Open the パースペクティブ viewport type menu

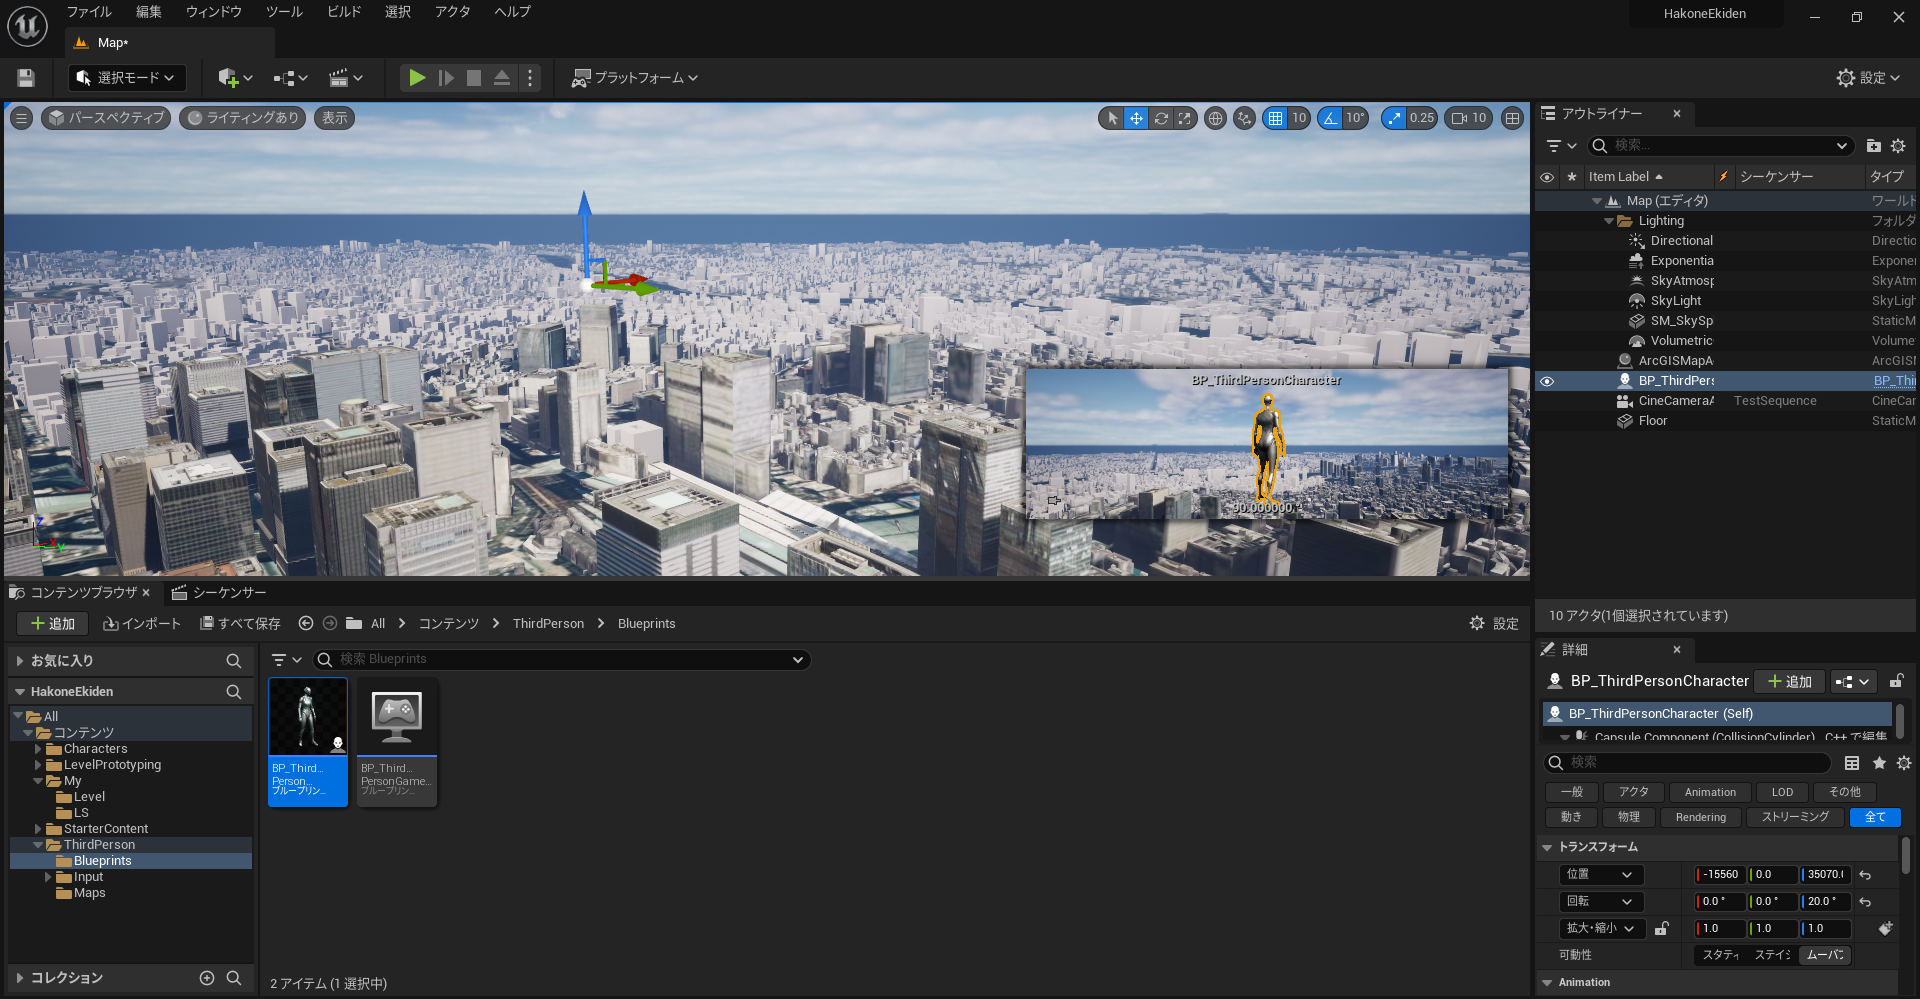point(106,118)
